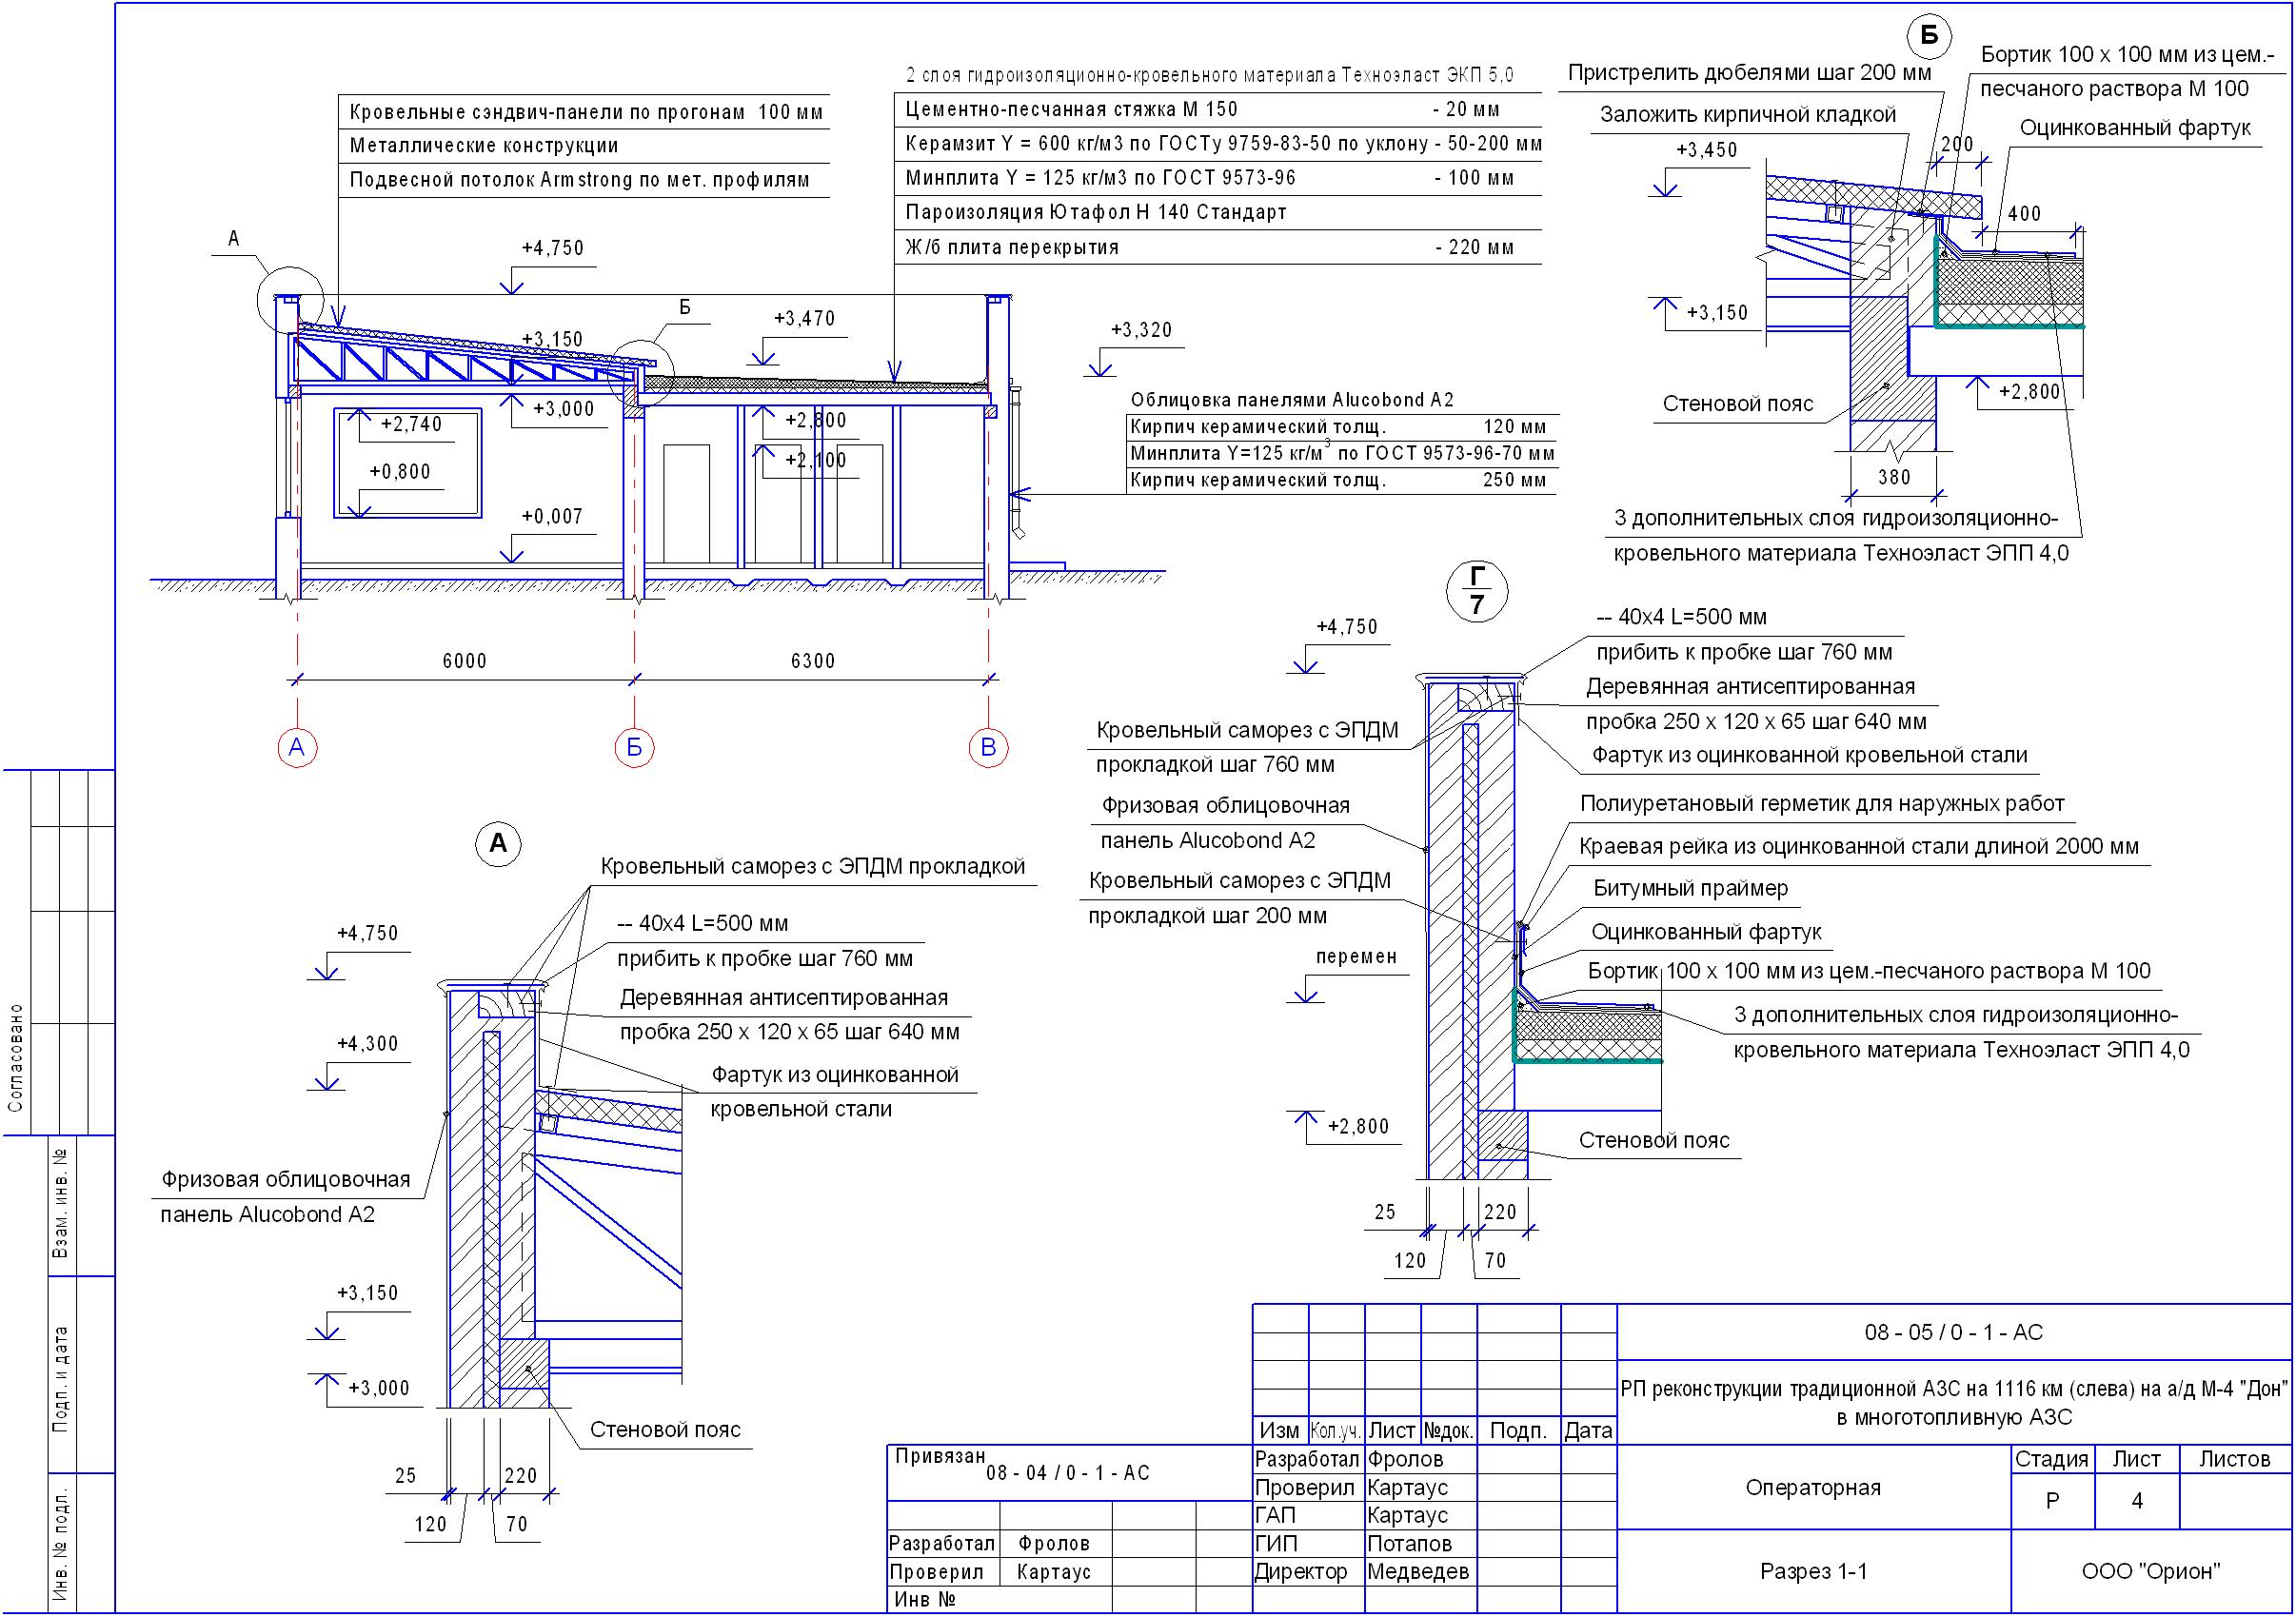Click 'Разрез 1-1' title cell
Screen dimensions: 2296x1617
click(1813, 1572)
